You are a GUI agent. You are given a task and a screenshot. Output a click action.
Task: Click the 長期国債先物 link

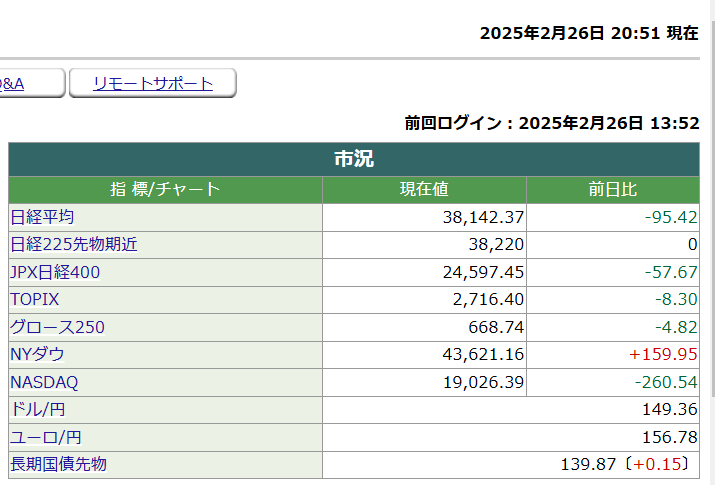coord(58,464)
